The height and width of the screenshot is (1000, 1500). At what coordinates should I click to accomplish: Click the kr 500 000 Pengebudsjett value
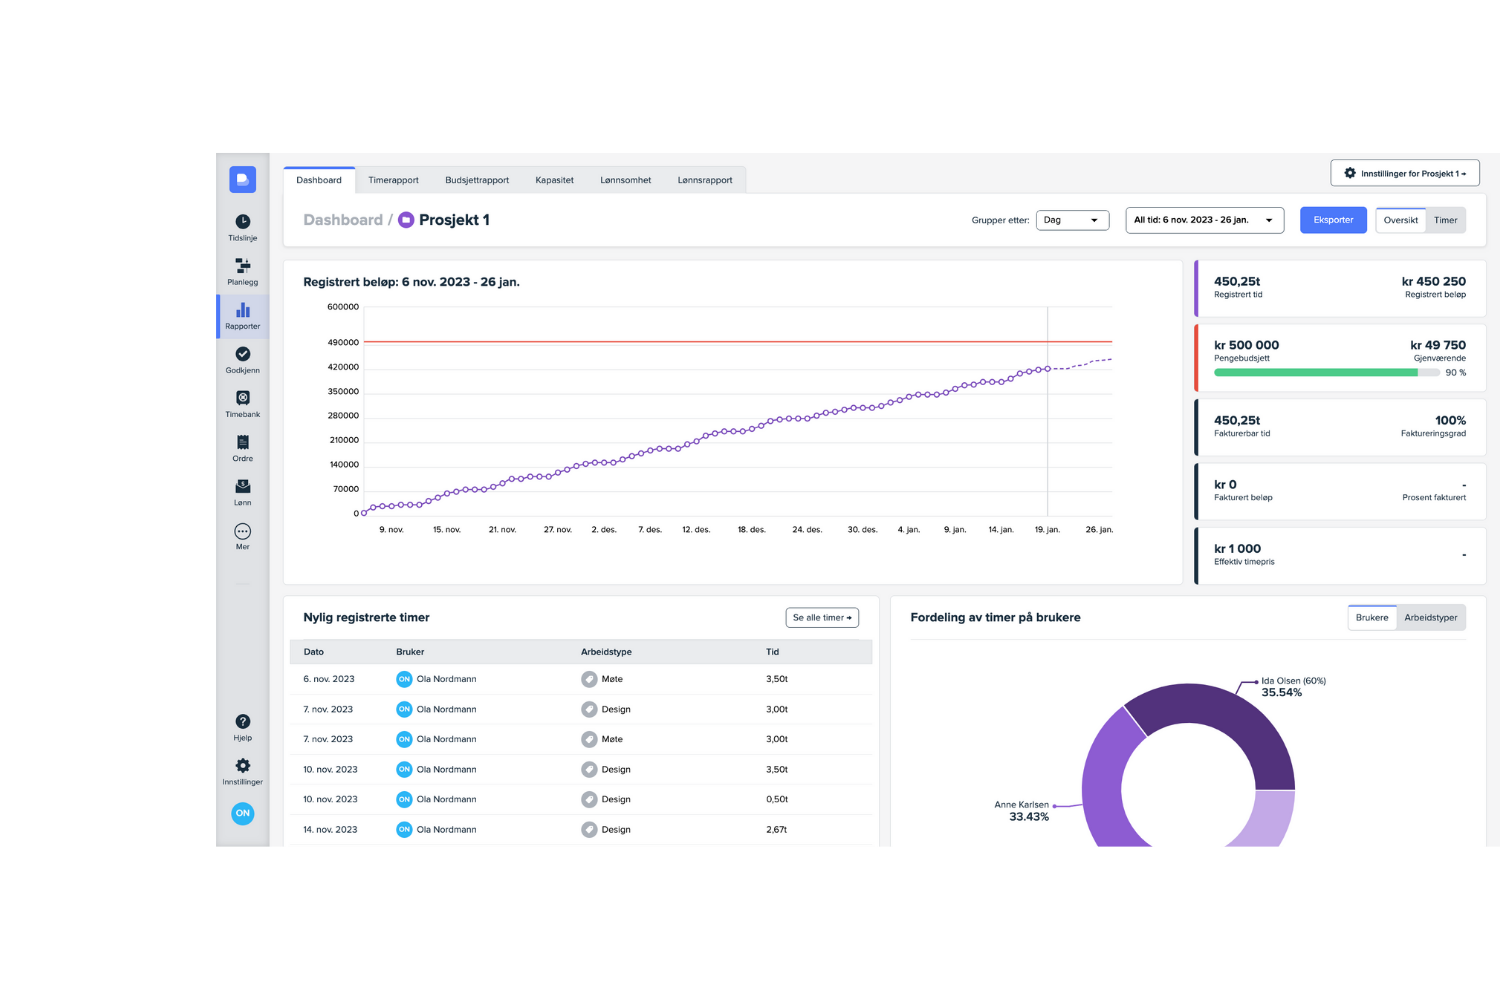click(1246, 345)
